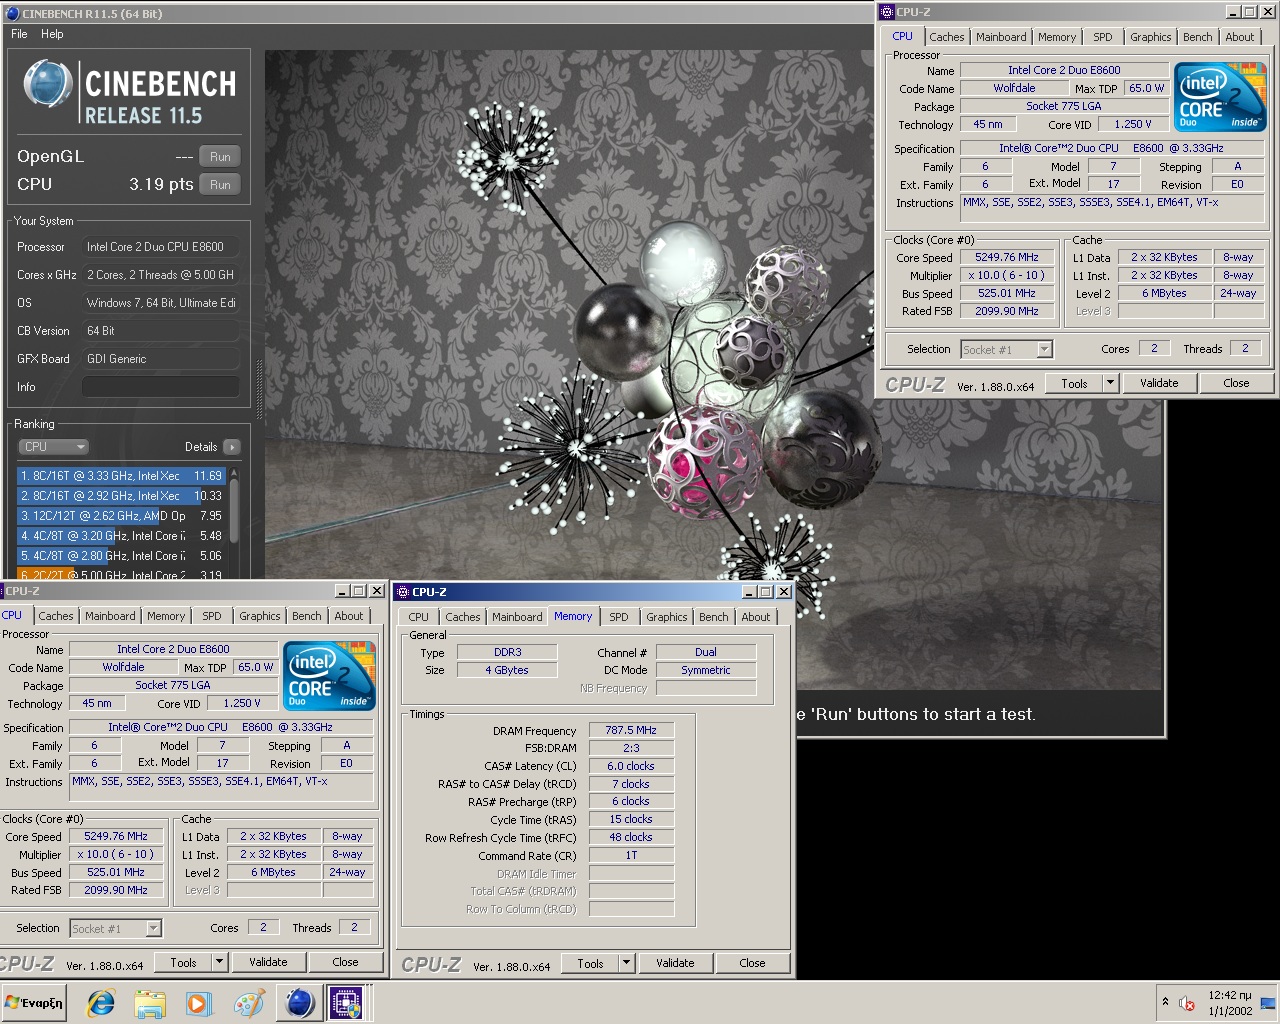Open the Cinebench File menu
Viewport: 1280px width, 1024px height.
(x=19, y=34)
